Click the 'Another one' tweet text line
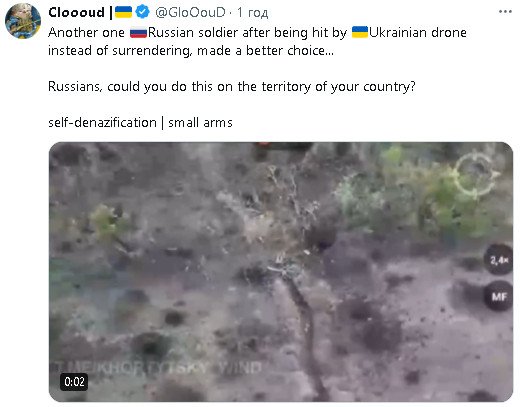This screenshot has height=407, width=520. pos(257,33)
